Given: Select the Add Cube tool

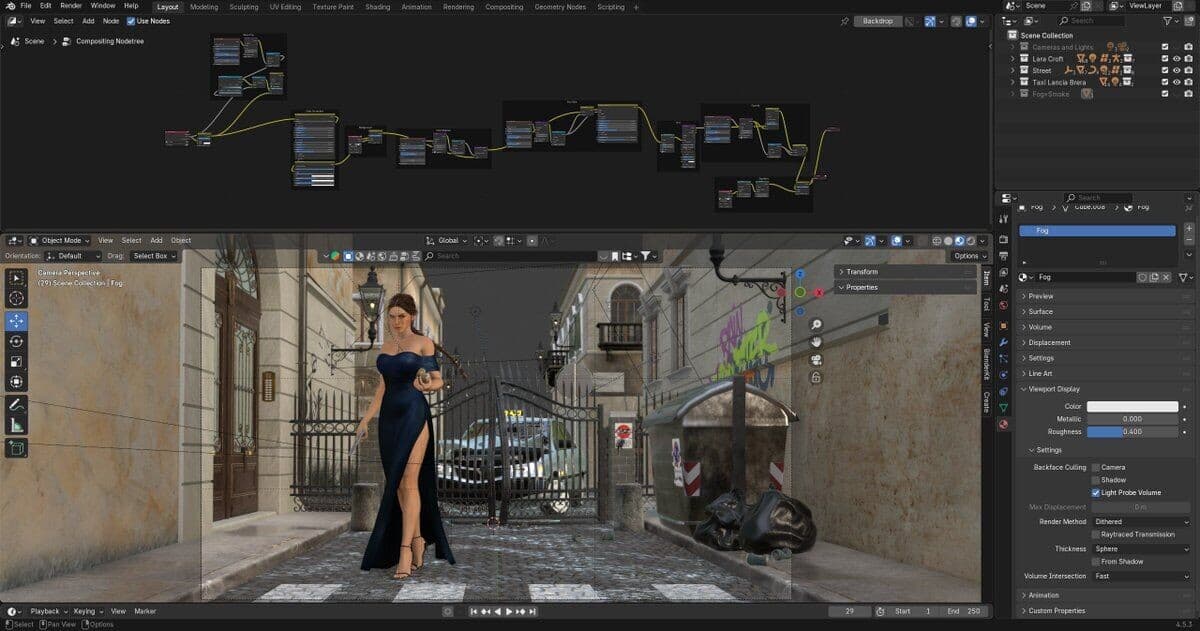Looking at the screenshot, I should 16,448.
